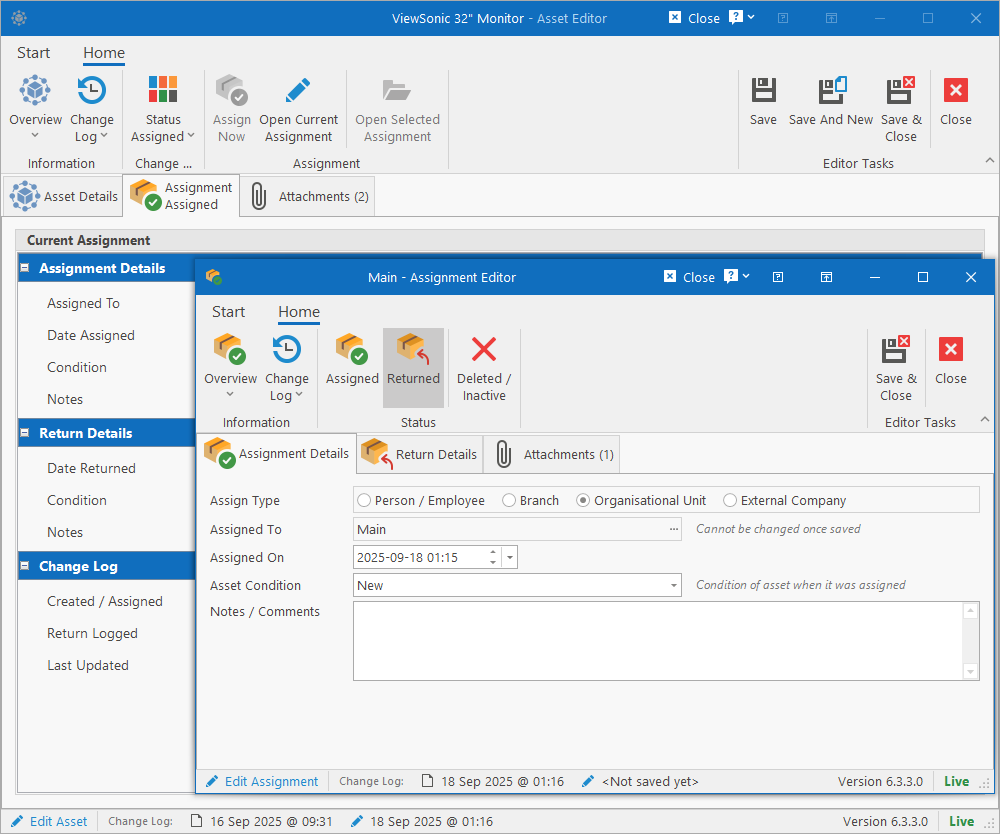Open Overview in Asset Editor ribbon
This screenshot has width=1000, height=834.
pyautogui.click(x=35, y=106)
